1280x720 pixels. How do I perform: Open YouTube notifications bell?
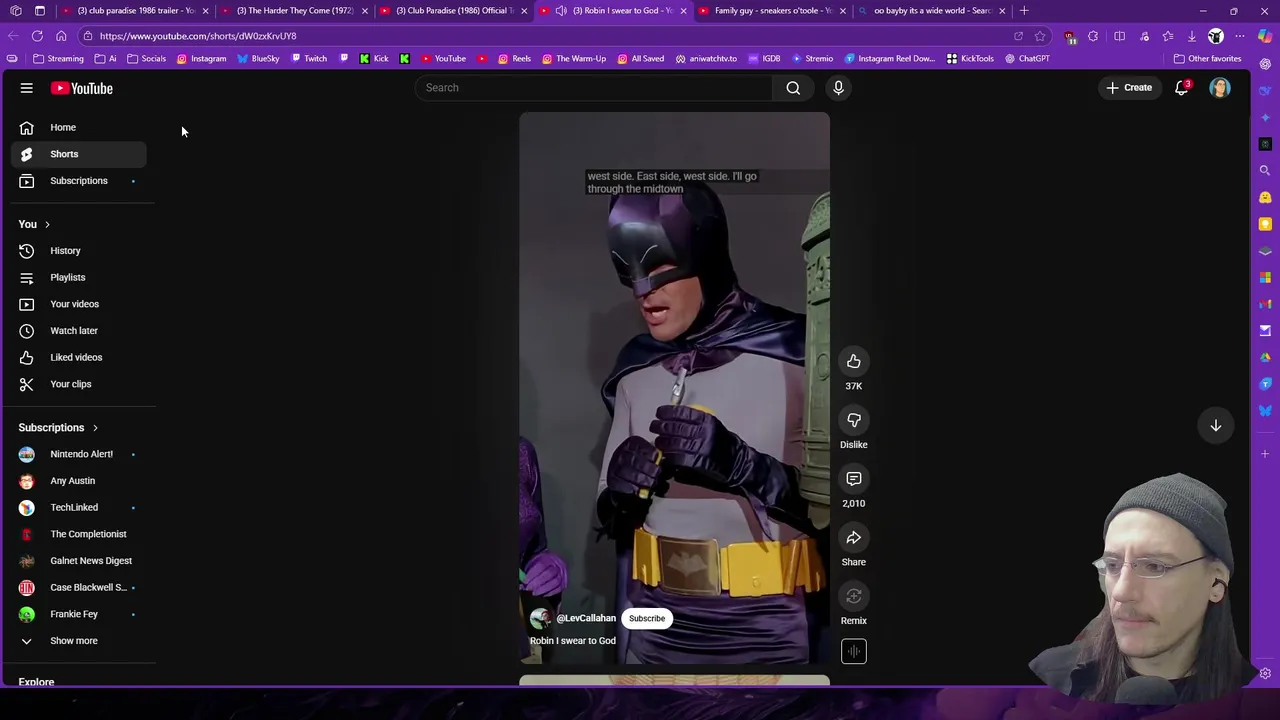click(x=1182, y=88)
